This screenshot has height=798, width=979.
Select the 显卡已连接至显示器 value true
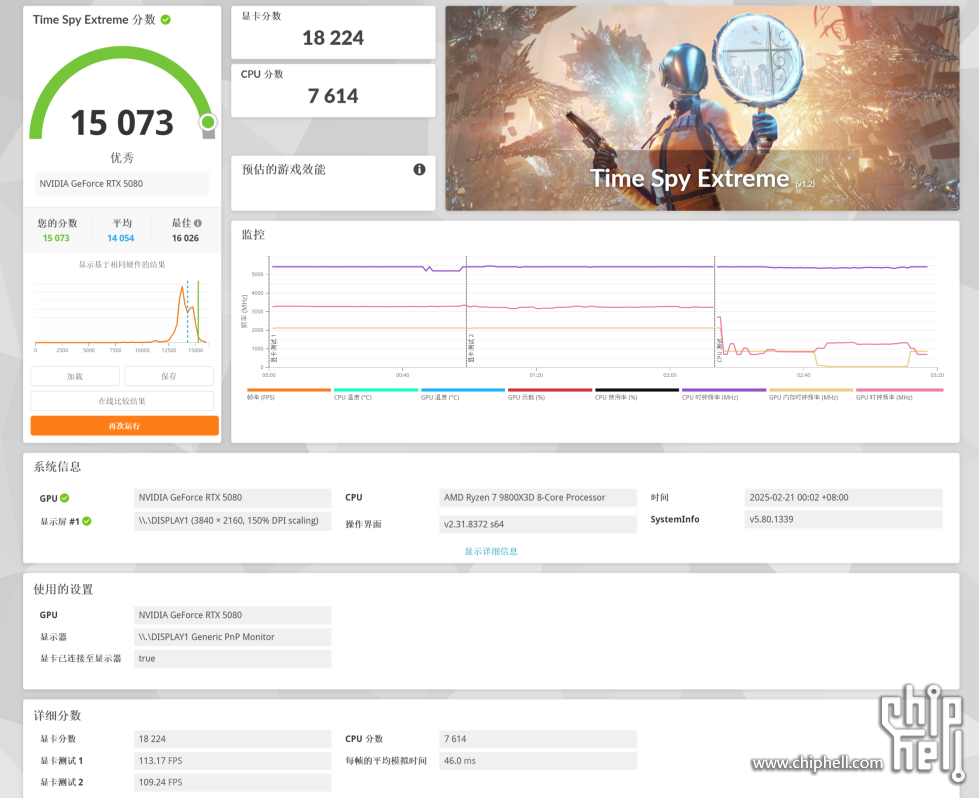[232, 659]
